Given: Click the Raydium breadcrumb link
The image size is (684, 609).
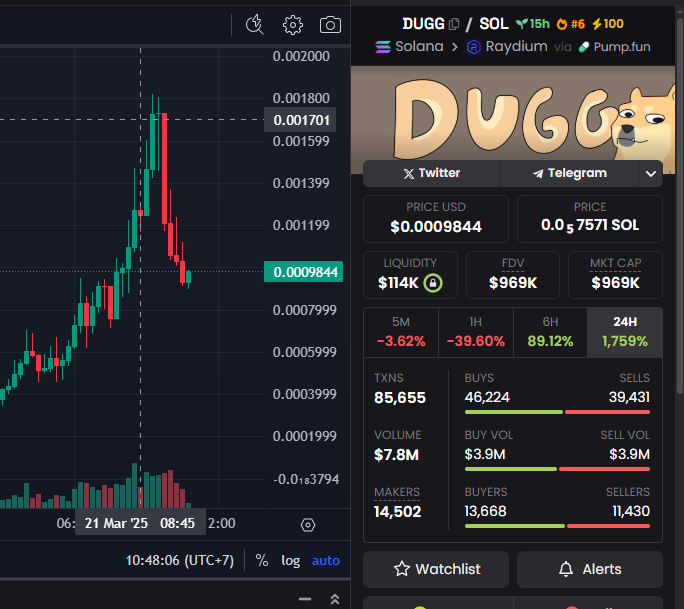Looking at the screenshot, I should [x=507, y=47].
